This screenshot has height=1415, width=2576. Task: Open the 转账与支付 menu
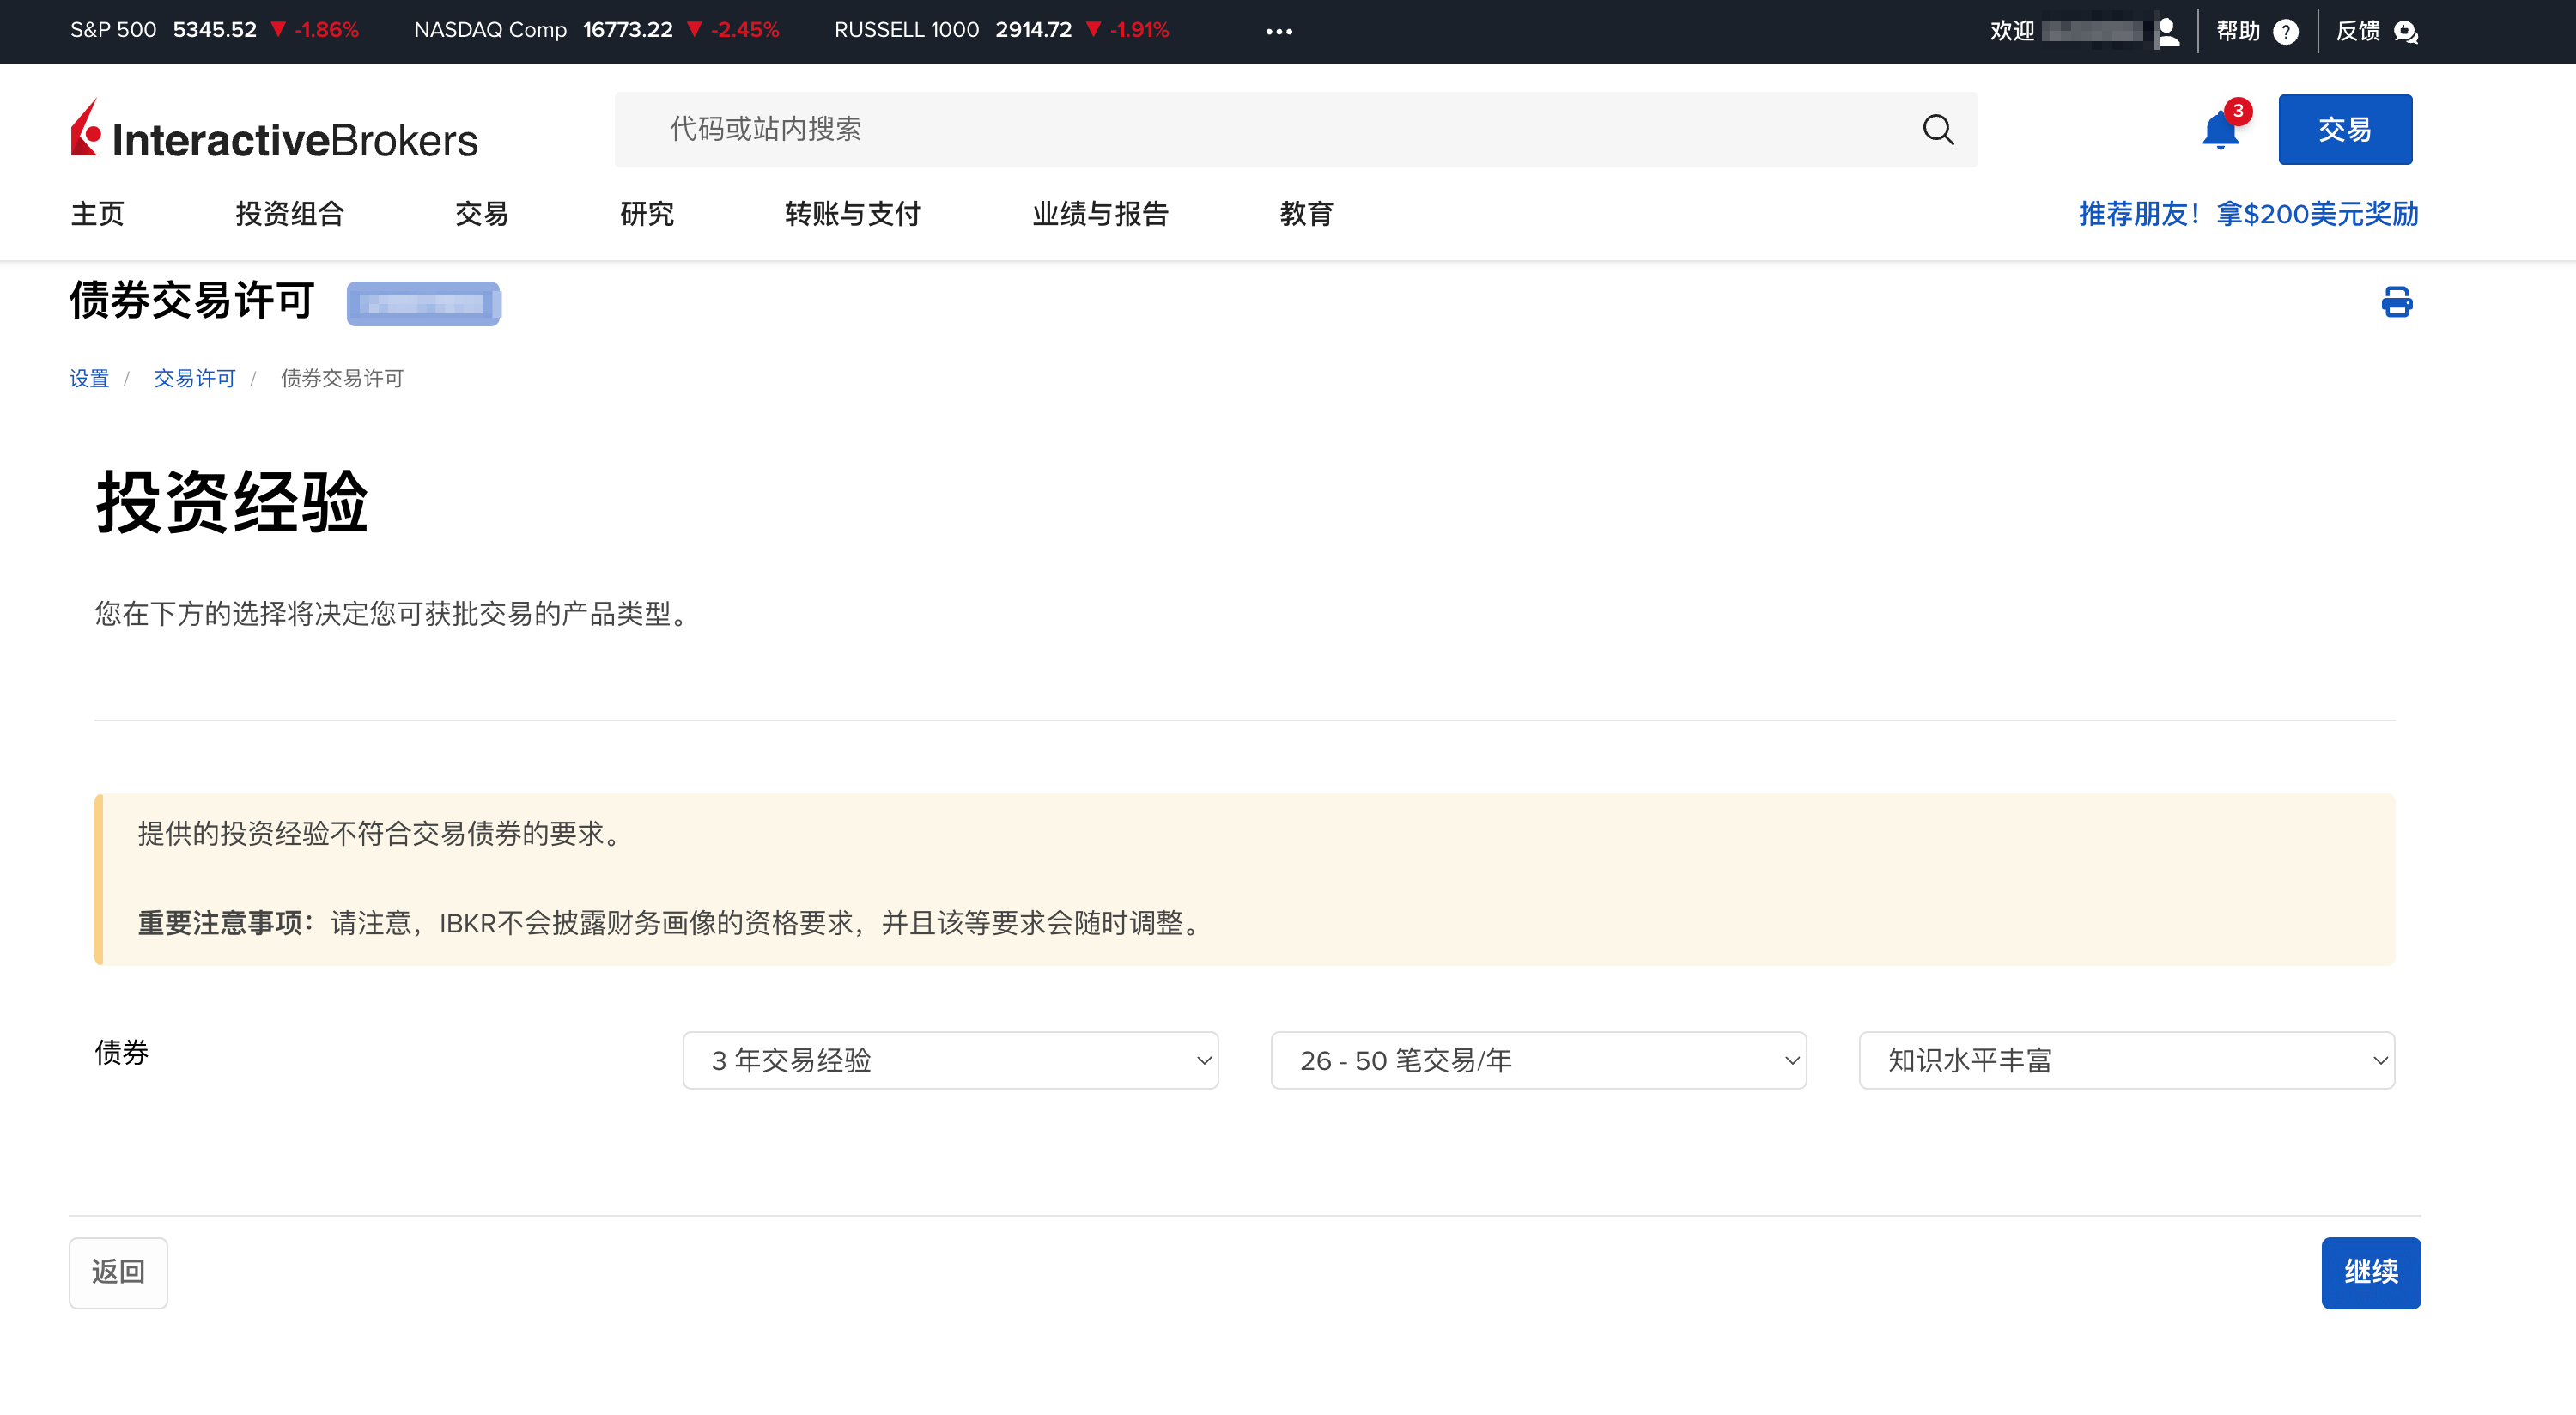(x=852, y=214)
